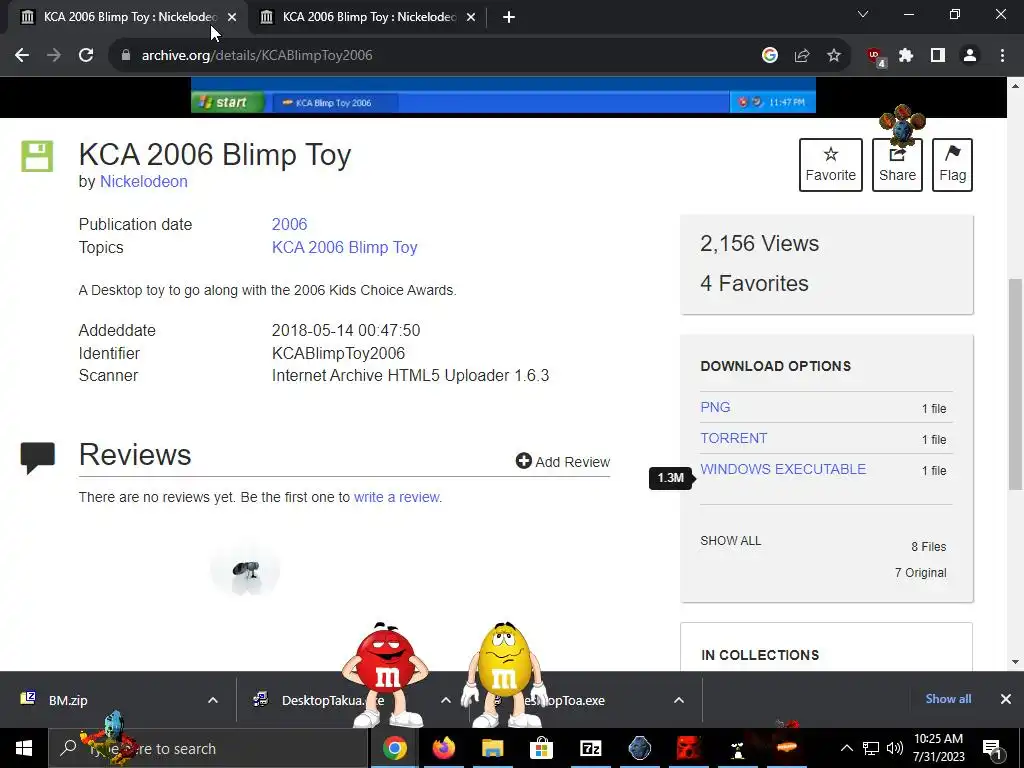
Task: Click SHOW ALL download files
Action: [731, 541]
